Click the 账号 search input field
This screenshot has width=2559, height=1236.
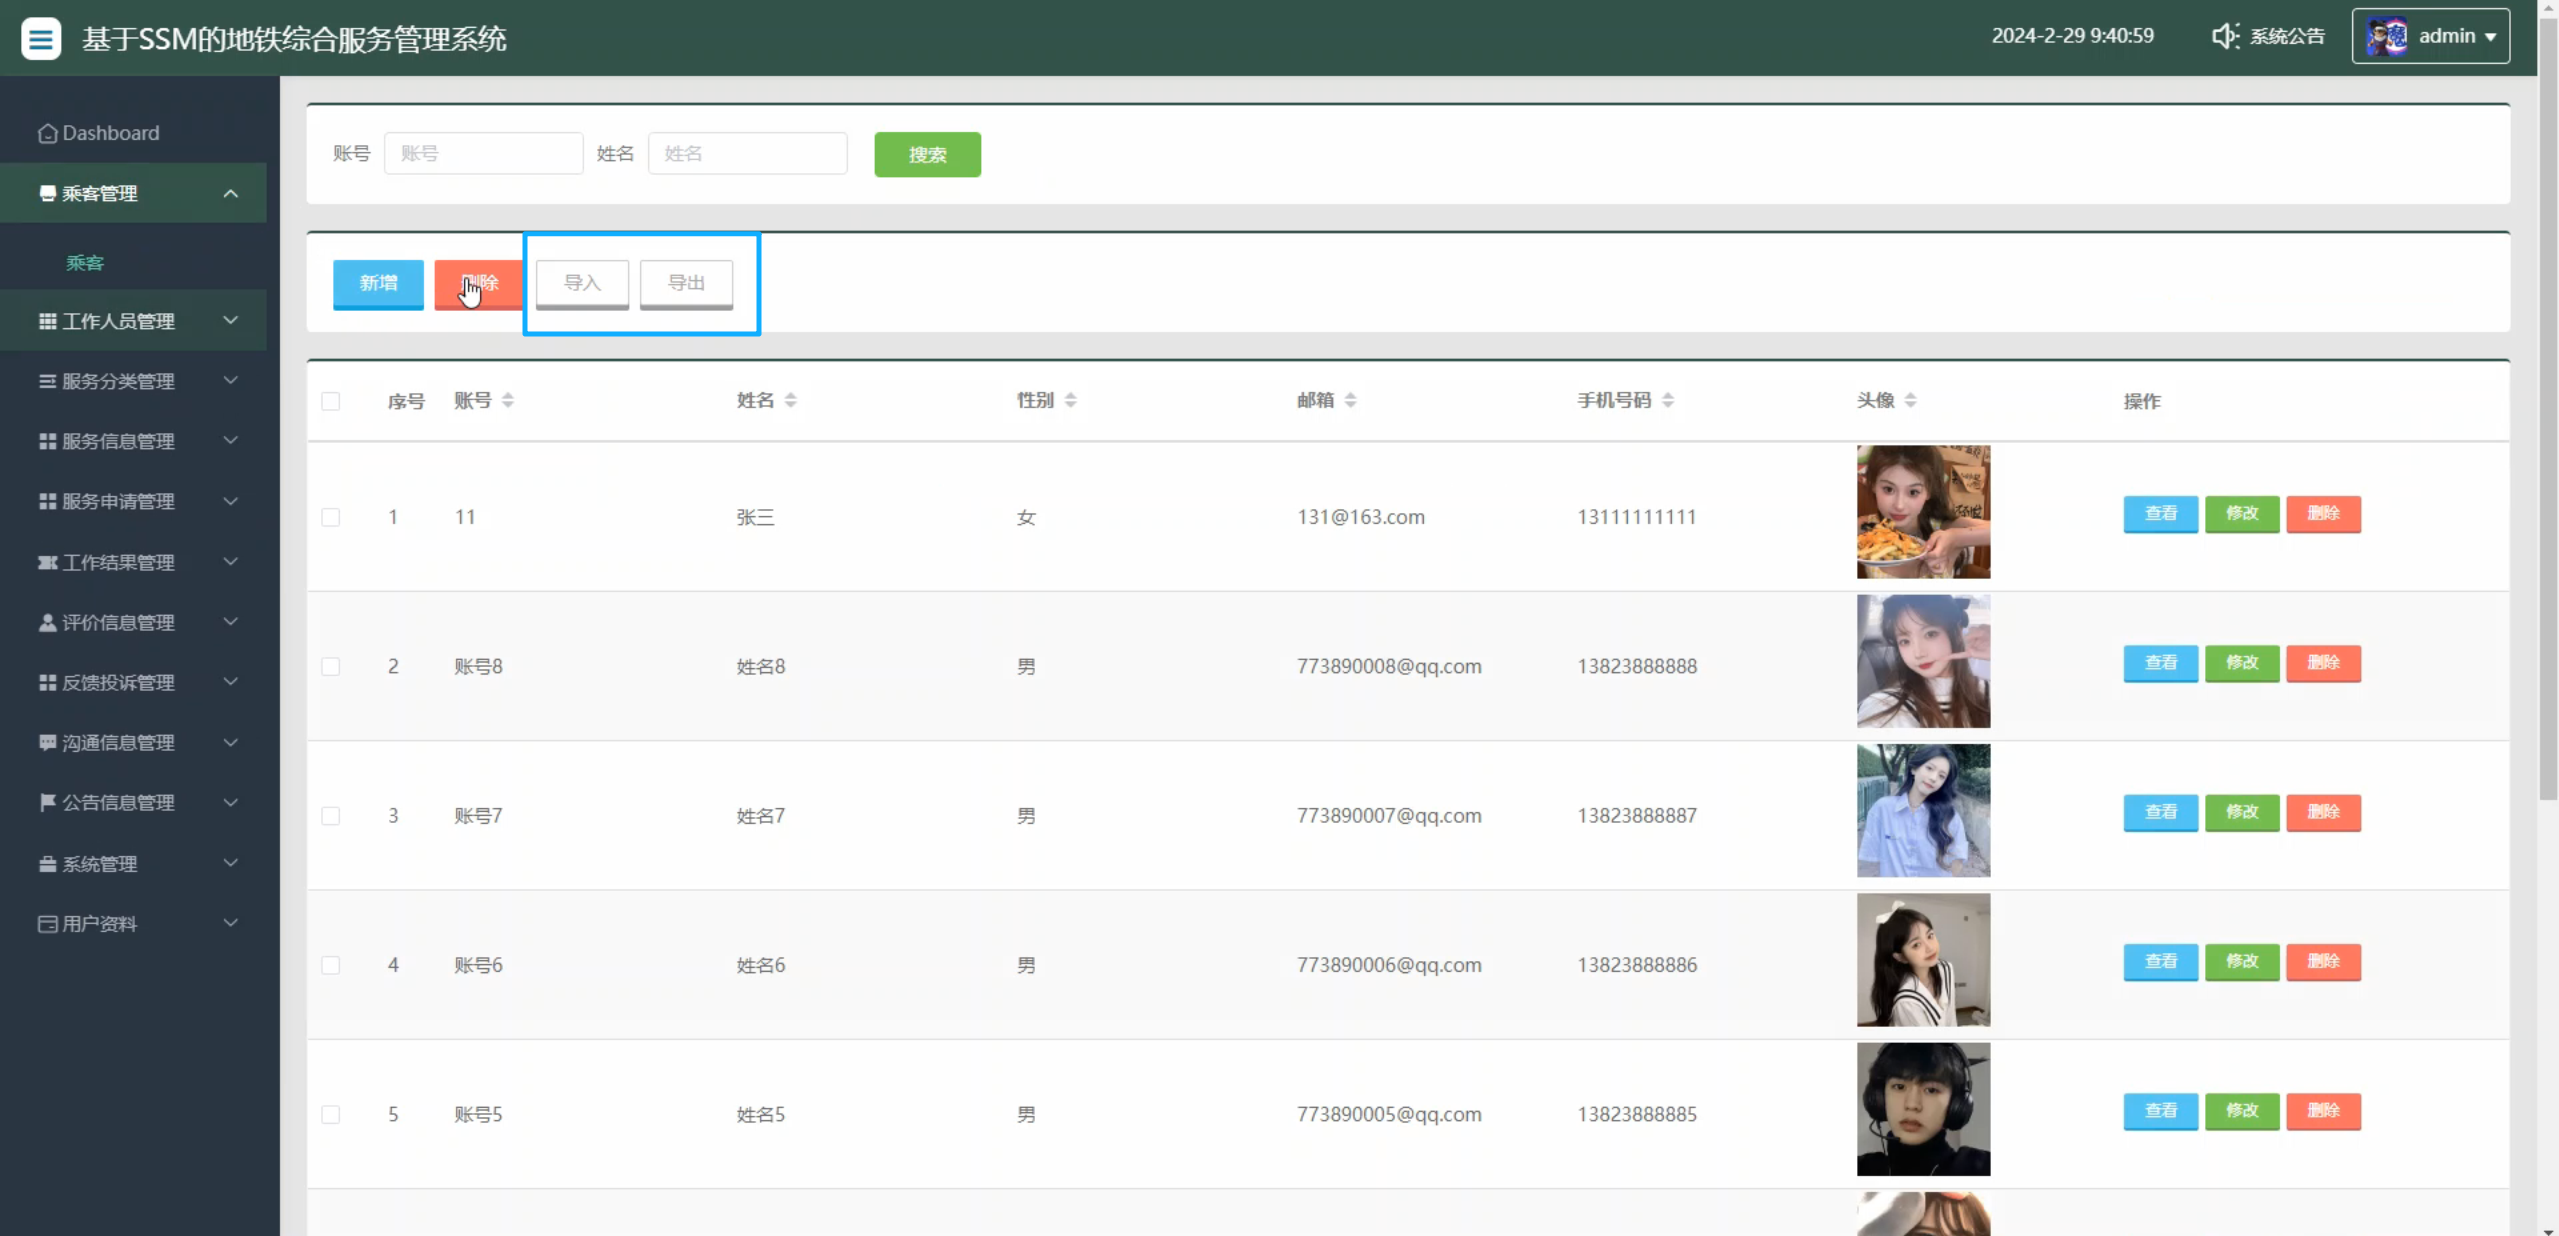483,153
